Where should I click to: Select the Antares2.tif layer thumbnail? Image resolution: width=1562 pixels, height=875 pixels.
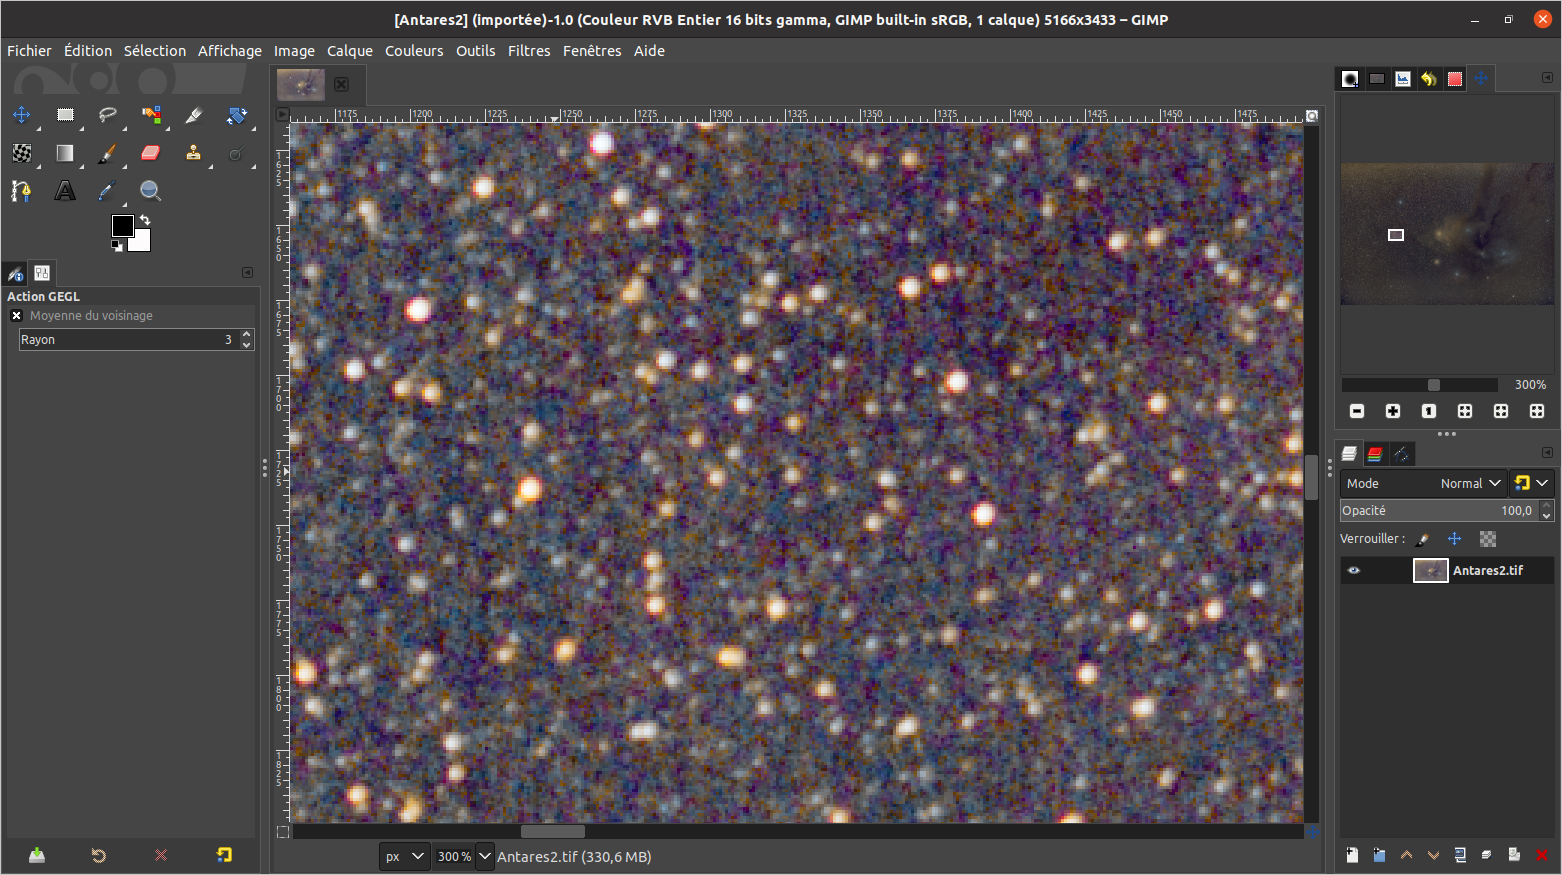(x=1430, y=570)
